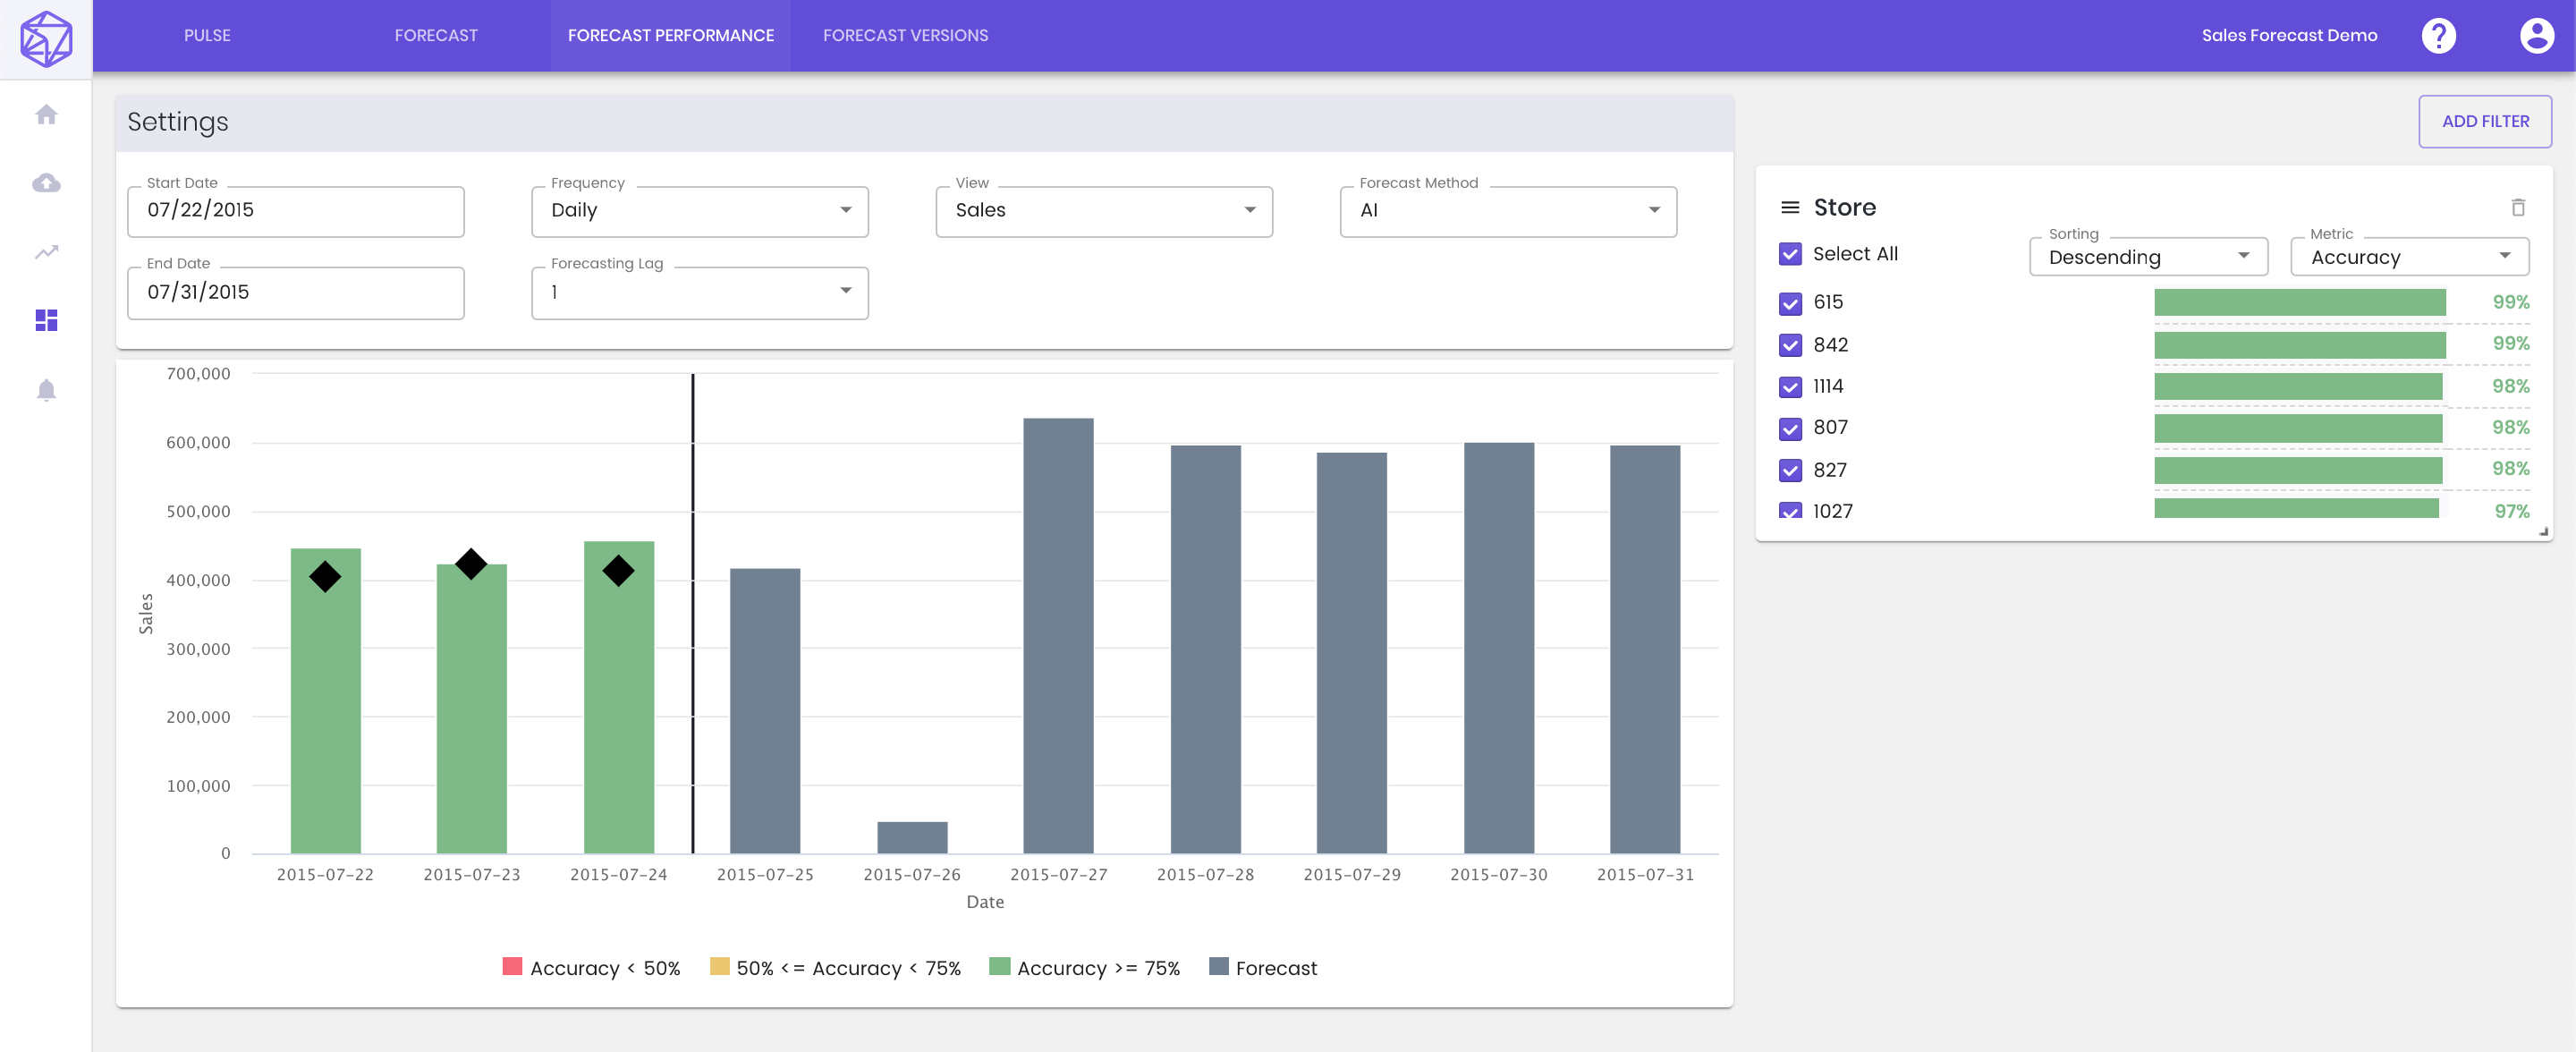Click the green bar for 2015-07-23
This screenshot has height=1052, width=2576.
[x=471, y=708]
